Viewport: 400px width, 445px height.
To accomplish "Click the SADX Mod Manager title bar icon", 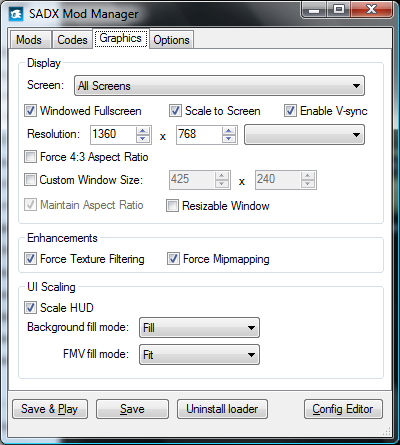I will 16,14.
